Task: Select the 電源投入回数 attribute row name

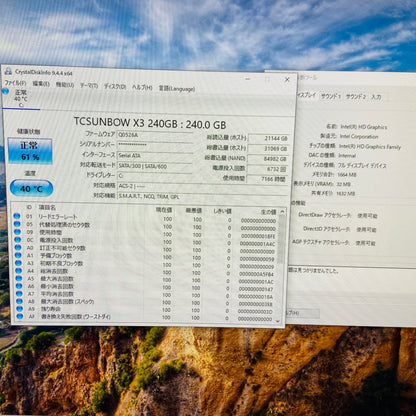Action: coord(56,240)
